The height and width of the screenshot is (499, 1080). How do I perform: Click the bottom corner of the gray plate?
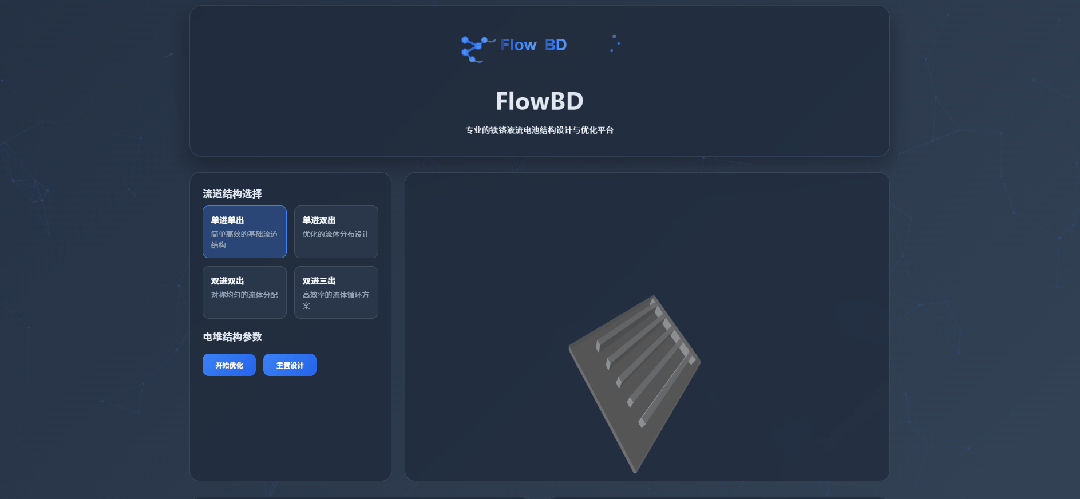634,468
